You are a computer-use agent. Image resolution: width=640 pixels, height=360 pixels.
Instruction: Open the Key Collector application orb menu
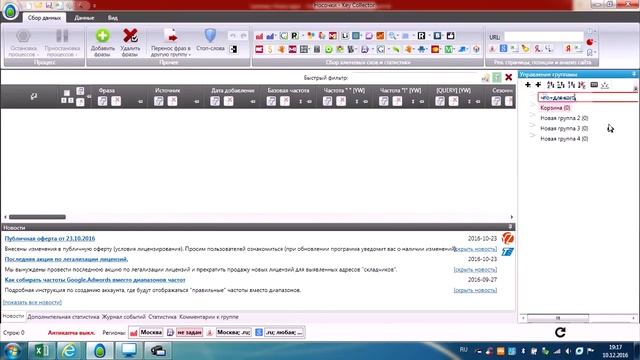click(x=10, y=11)
